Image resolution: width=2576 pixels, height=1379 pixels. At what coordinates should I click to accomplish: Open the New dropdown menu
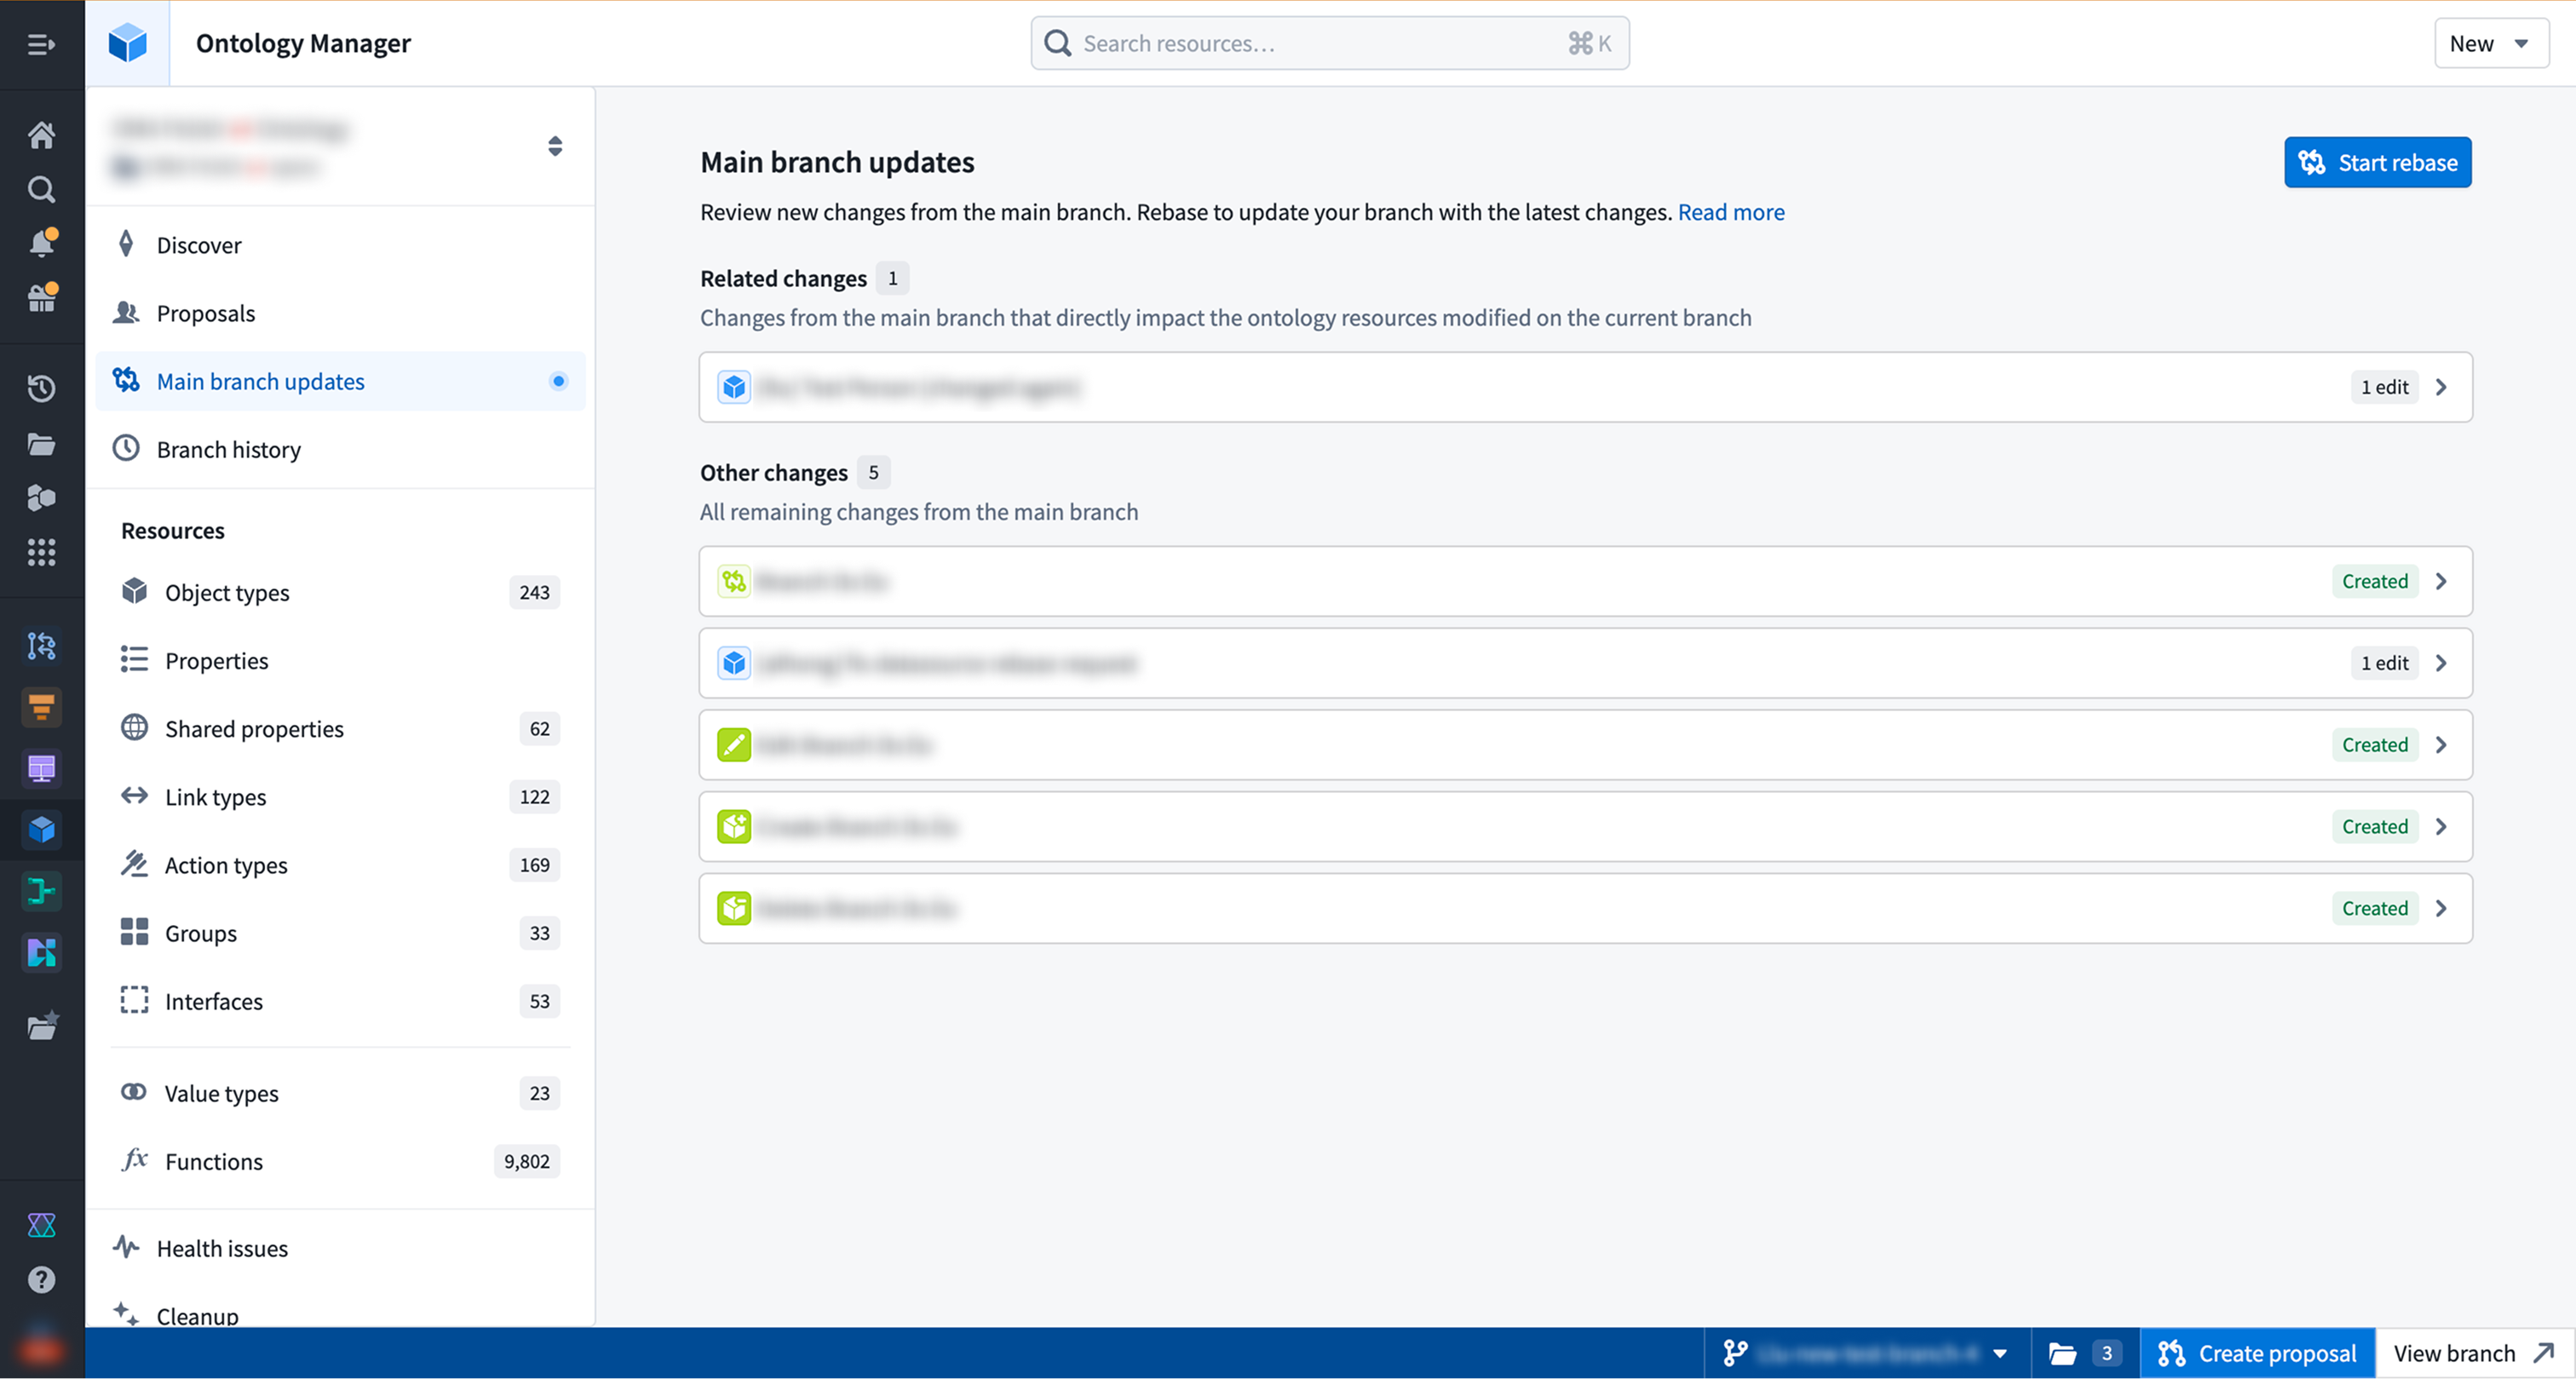tap(2490, 43)
